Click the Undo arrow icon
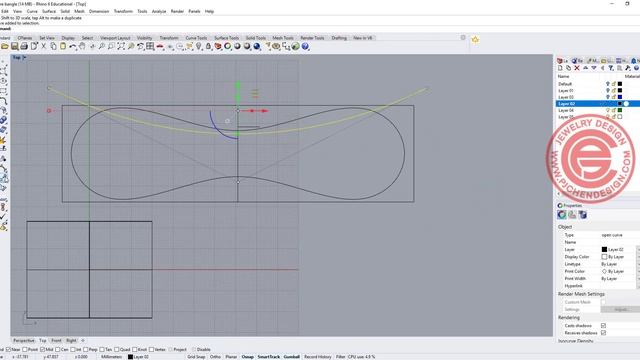This screenshot has width=640, height=360. point(73,47)
